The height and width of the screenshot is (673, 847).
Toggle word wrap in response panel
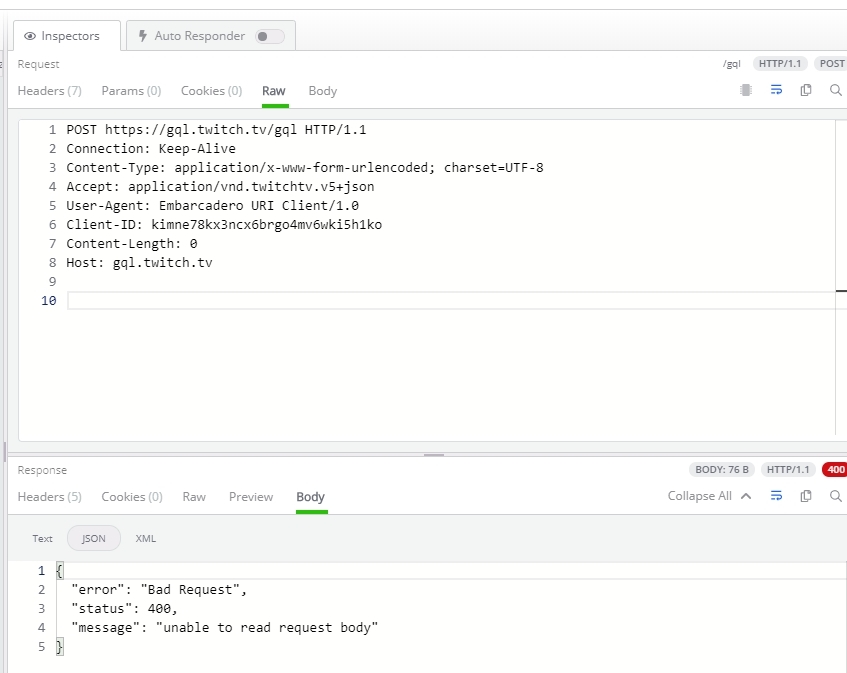coord(776,496)
